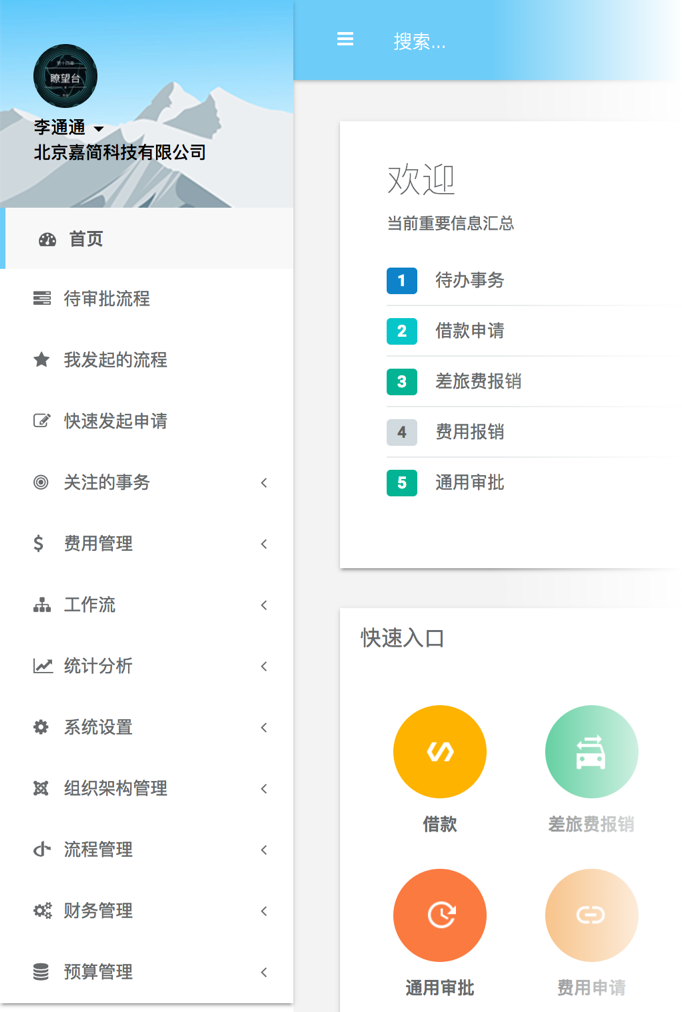
Task: Click the 通用审批 clock icon
Action: [440, 915]
